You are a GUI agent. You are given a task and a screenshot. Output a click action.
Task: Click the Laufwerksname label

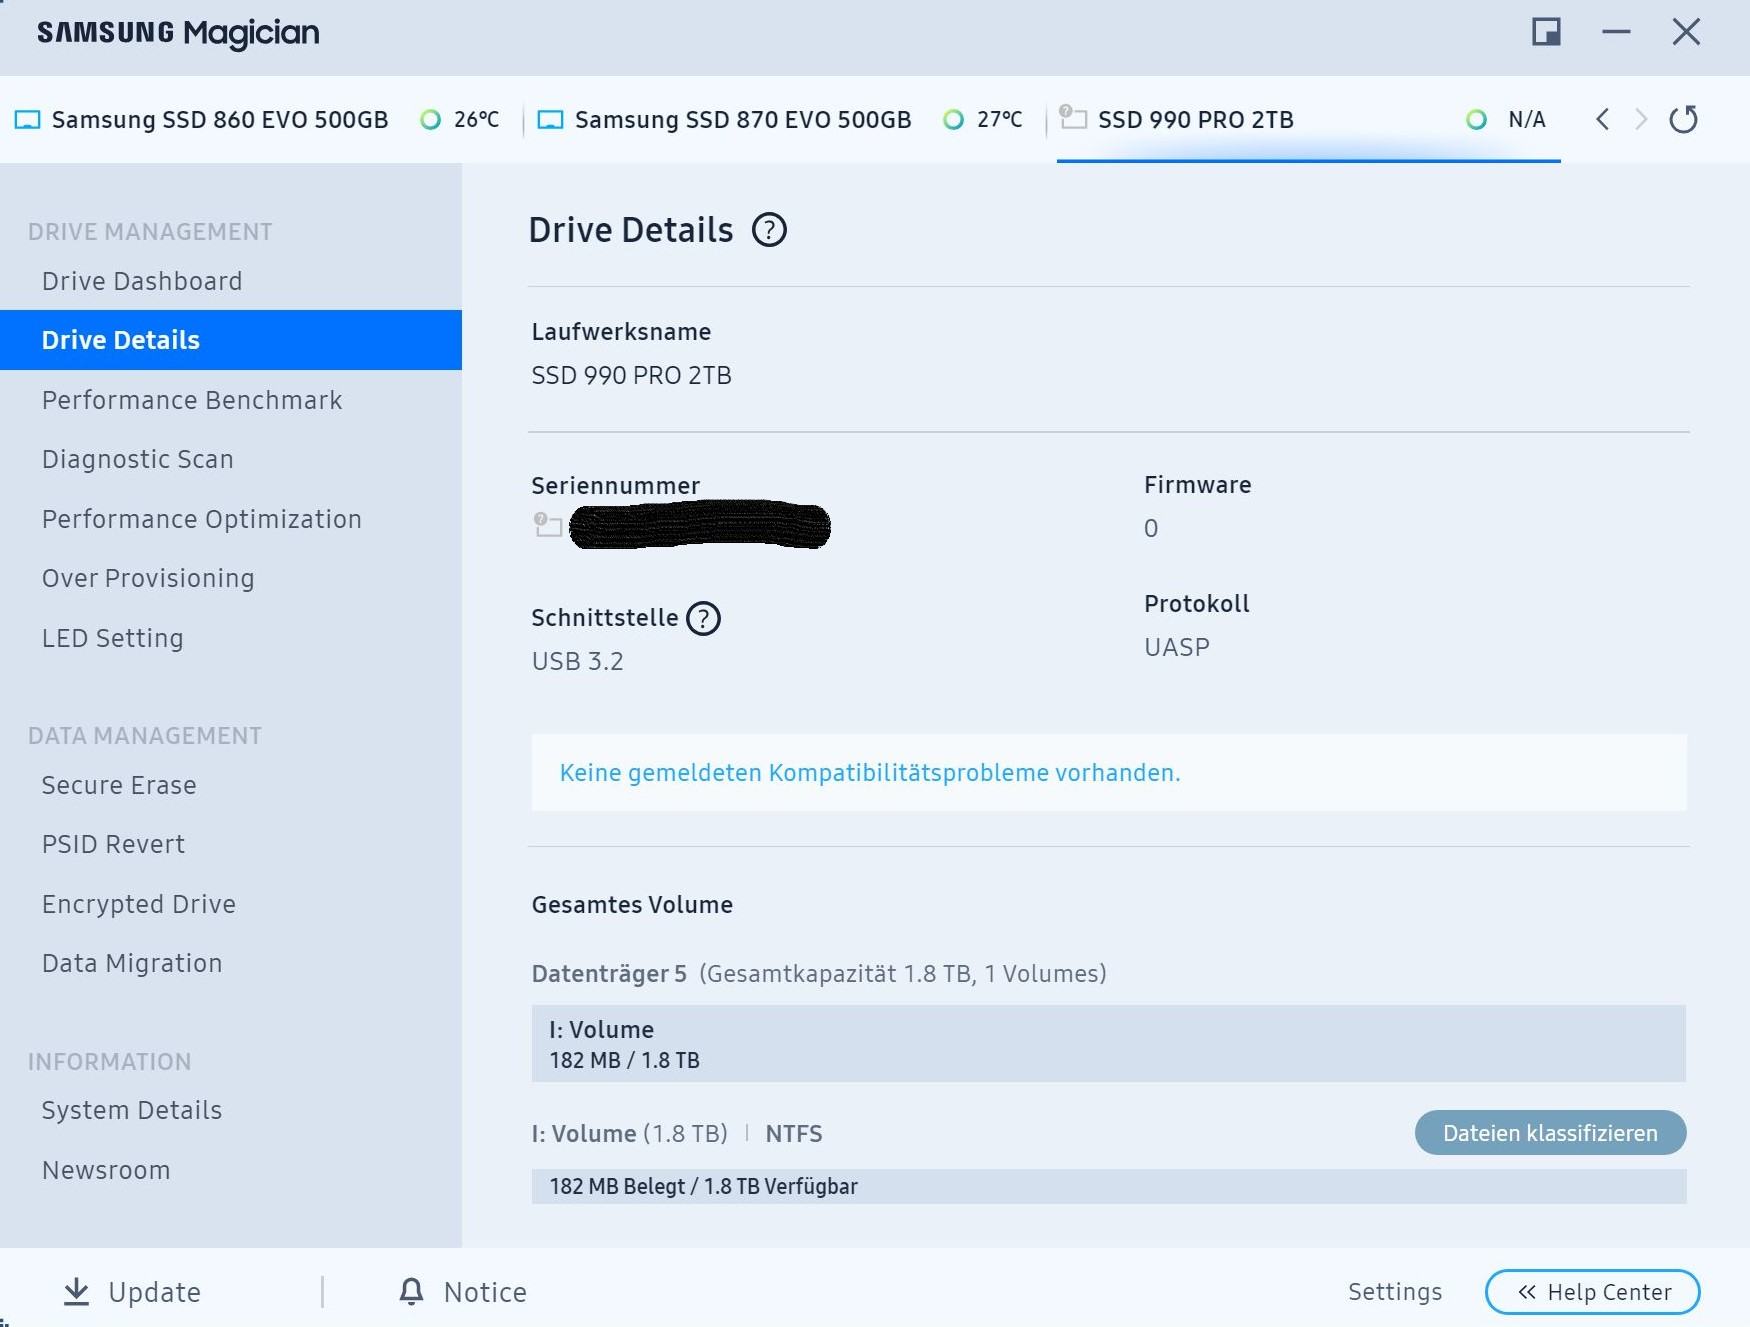tap(622, 332)
